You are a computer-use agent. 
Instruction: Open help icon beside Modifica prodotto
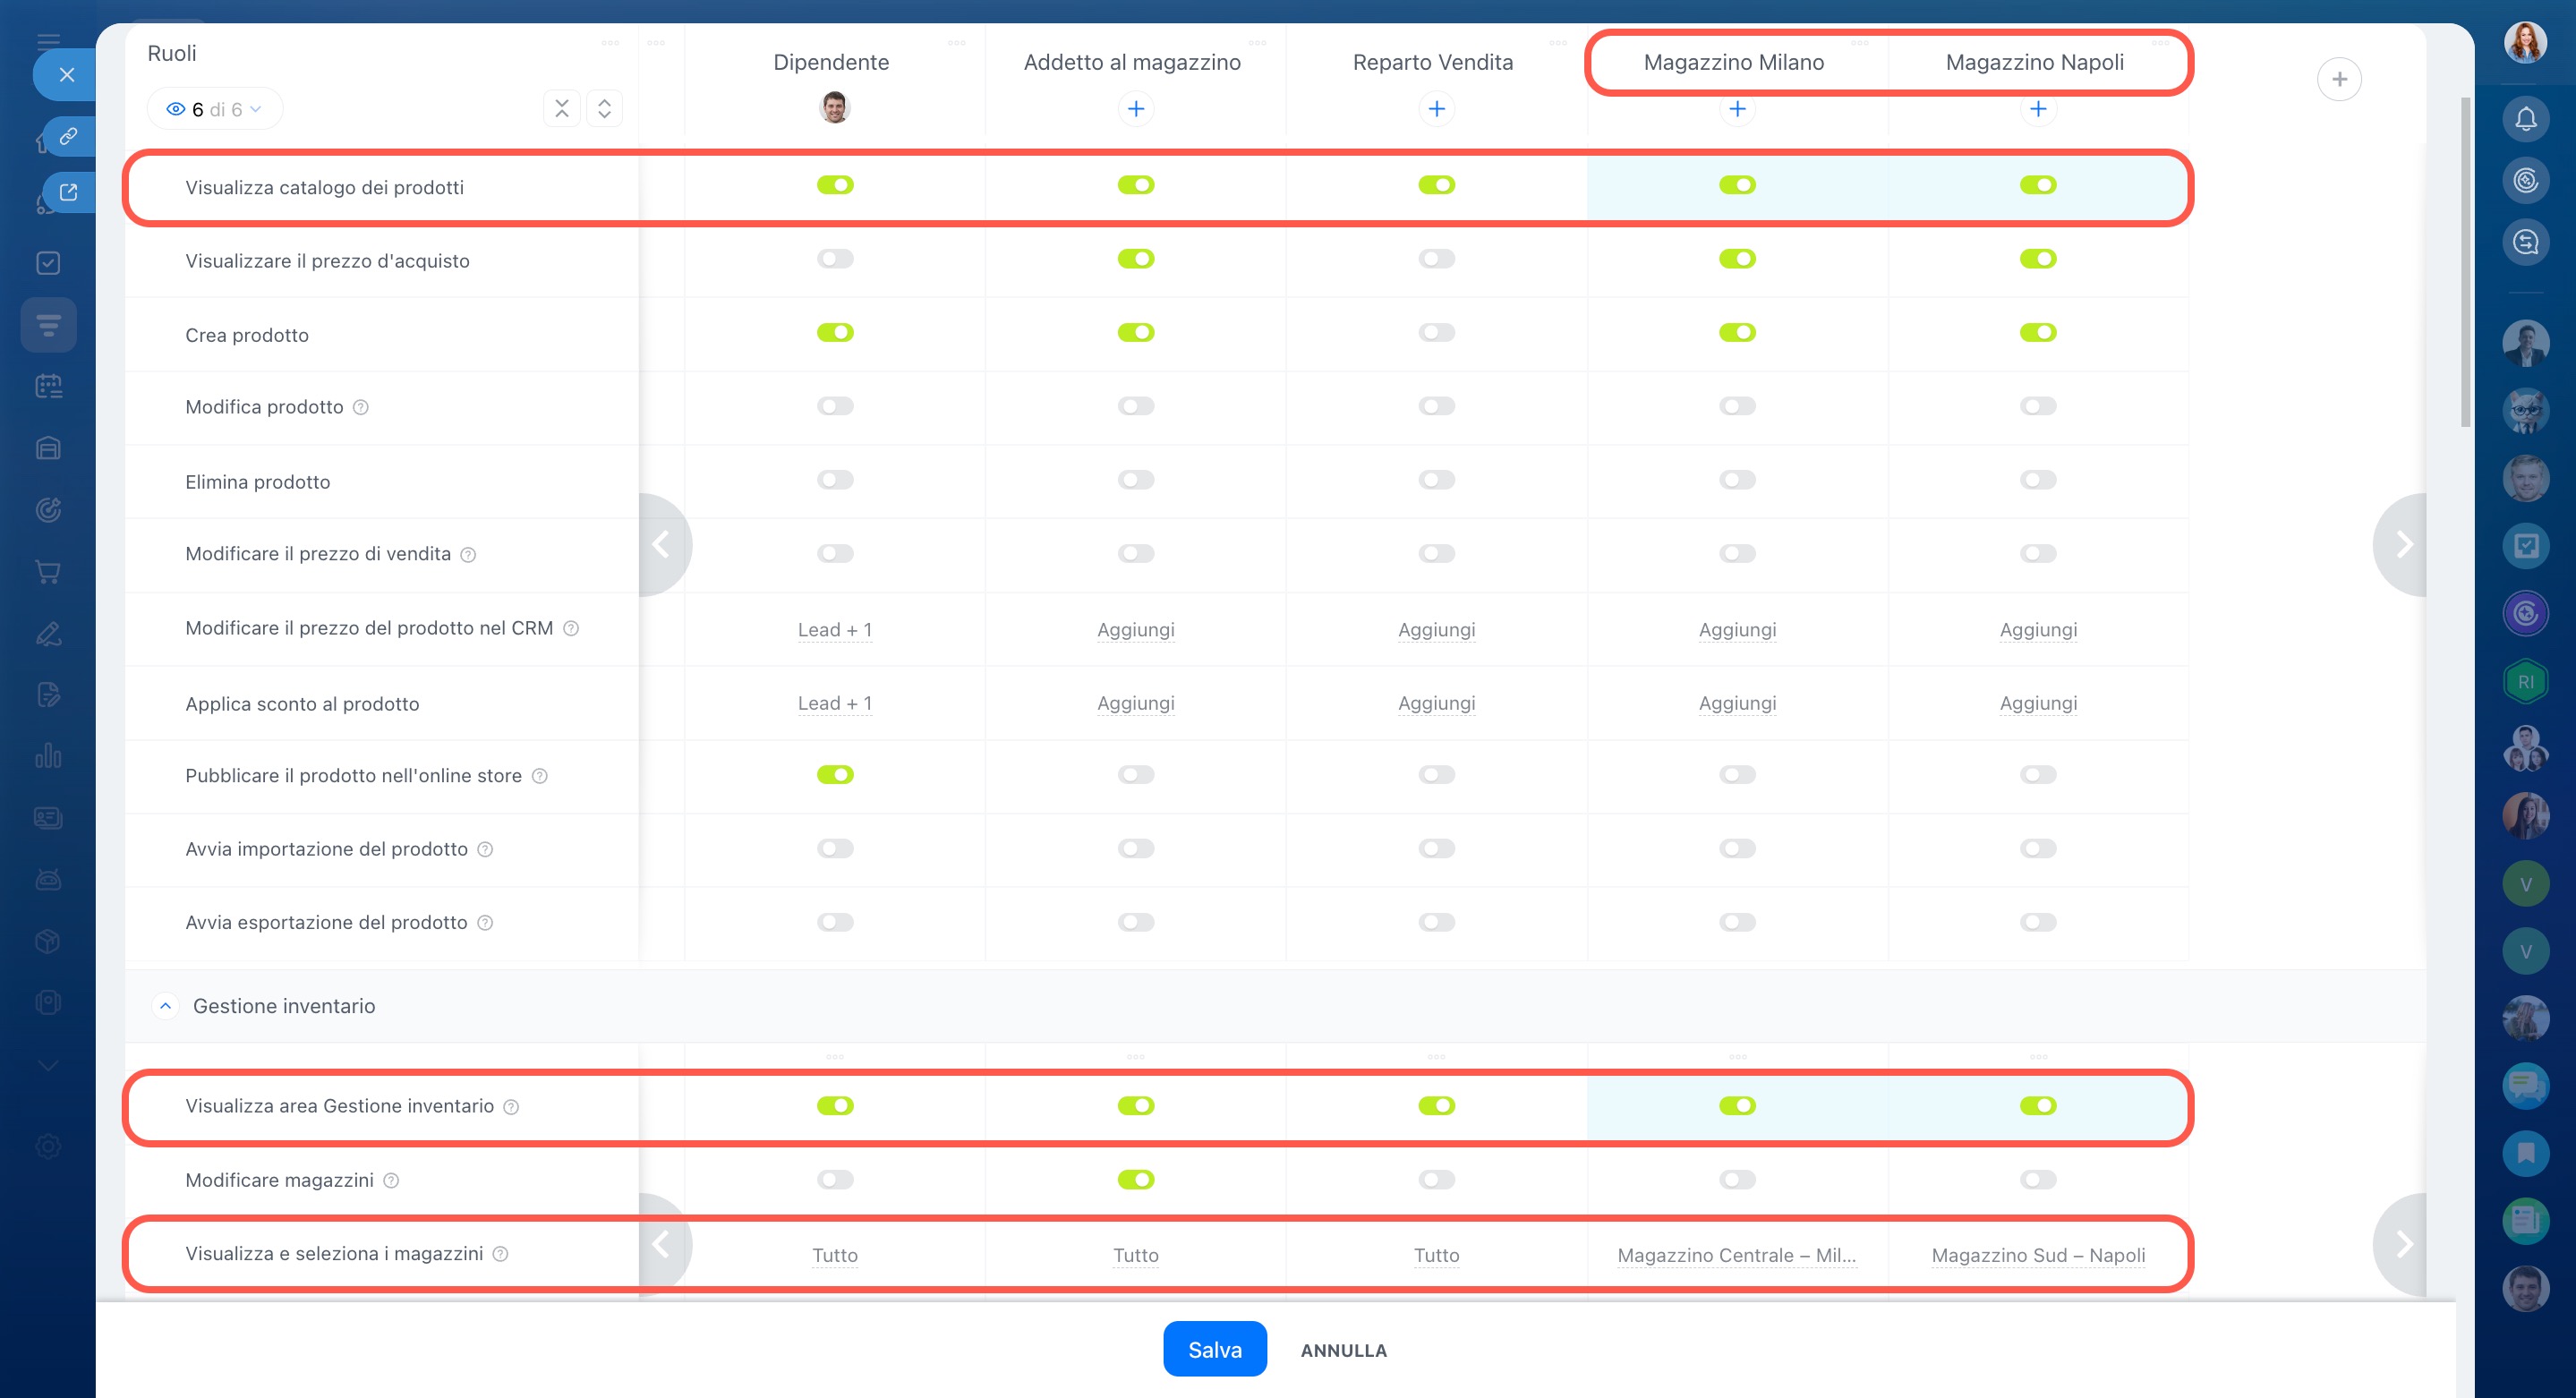point(361,407)
